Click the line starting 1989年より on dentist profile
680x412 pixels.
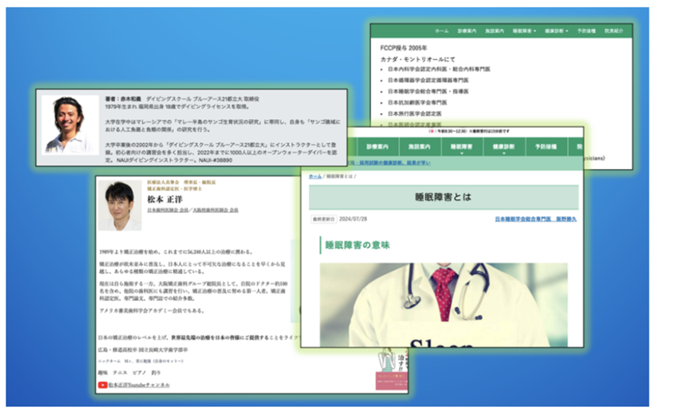coord(176,252)
